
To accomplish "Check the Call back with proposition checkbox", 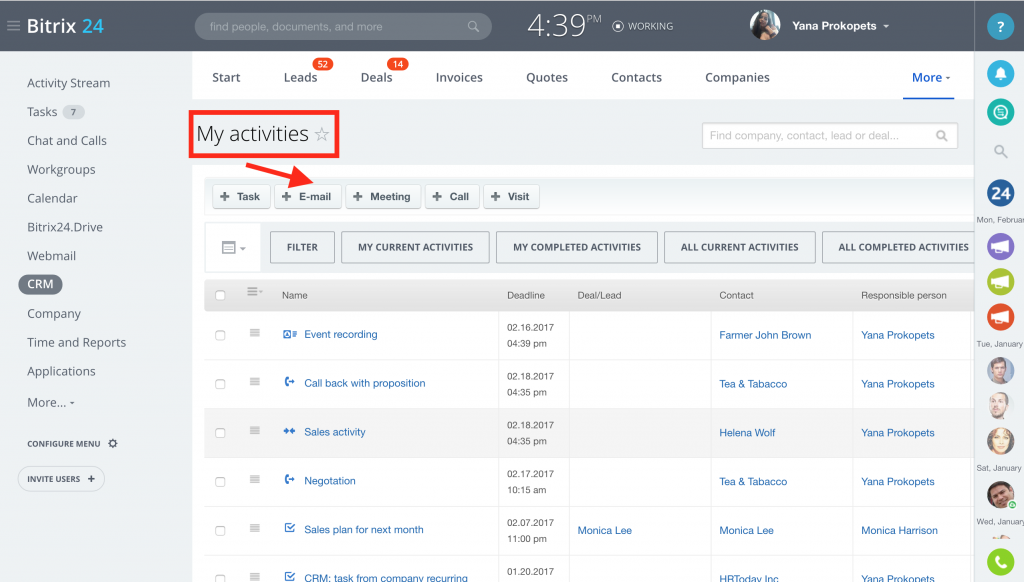I will pyautogui.click(x=220, y=384).
